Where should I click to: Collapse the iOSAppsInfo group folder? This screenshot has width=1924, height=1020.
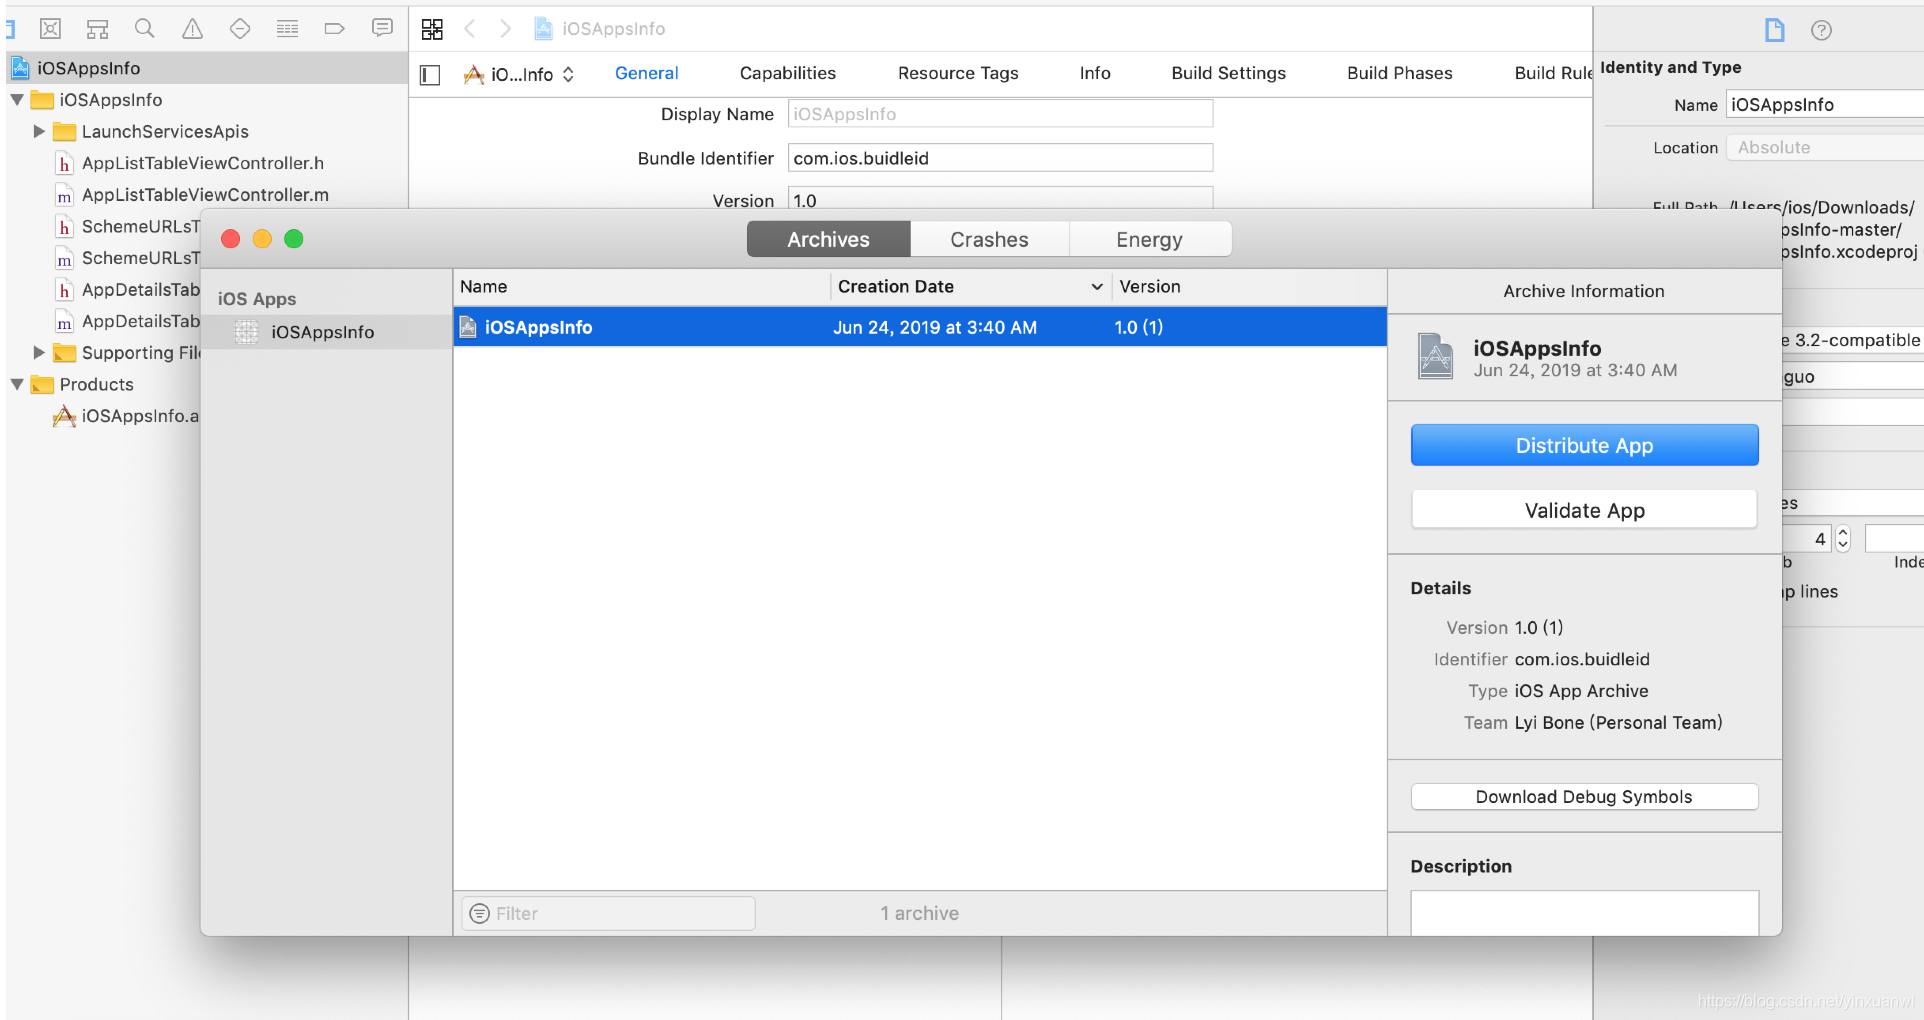click(x=17, y=100)
